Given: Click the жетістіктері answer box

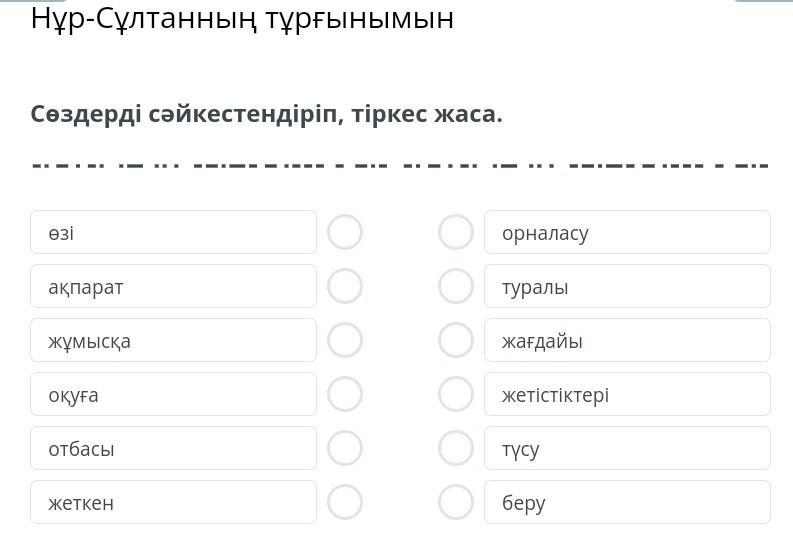Looking at the screenshot, I should (627, 394).
